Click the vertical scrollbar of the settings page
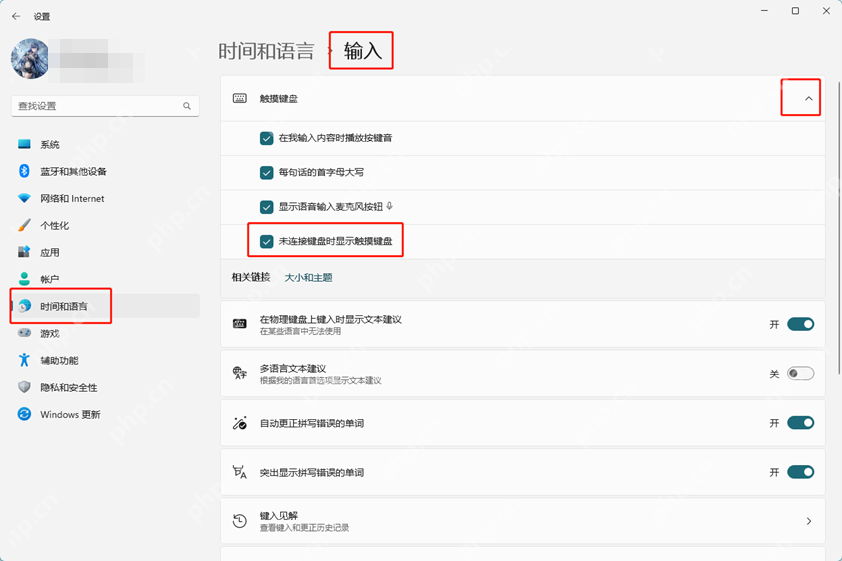This screenshot has width=842, height=561. pyautogui.click(x=839, y=228)
